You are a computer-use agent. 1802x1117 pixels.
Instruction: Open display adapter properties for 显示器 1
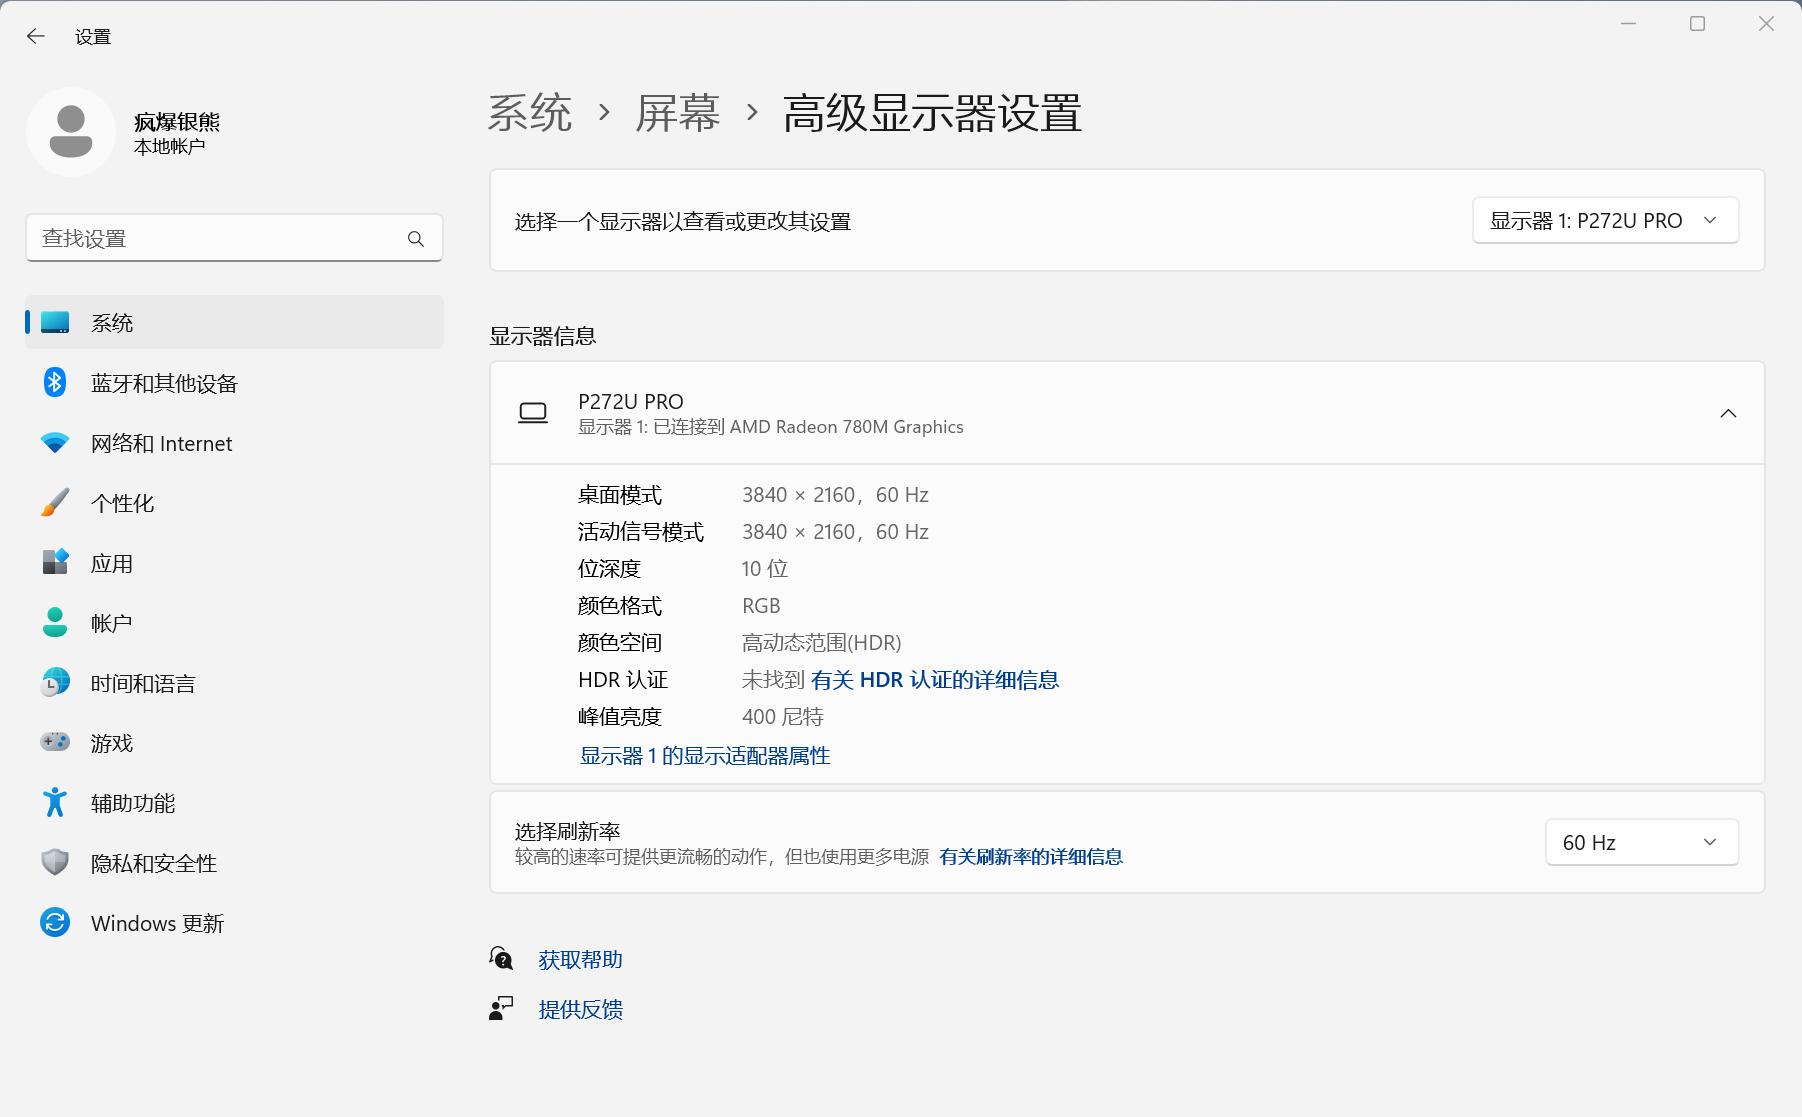[703, 756]
